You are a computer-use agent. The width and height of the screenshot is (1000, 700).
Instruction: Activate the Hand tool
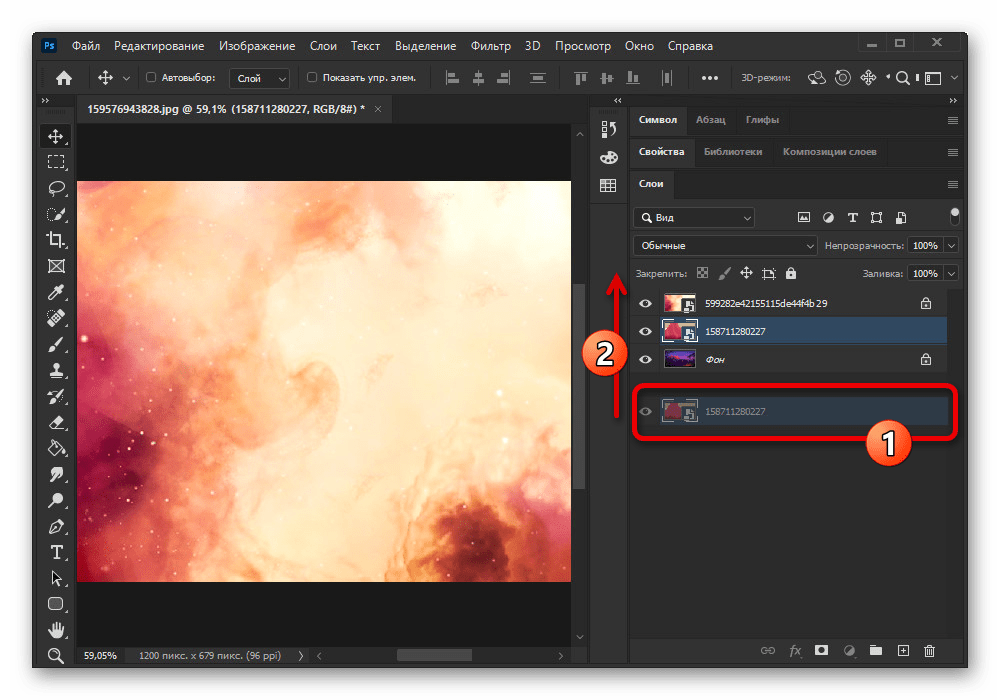pyautogui.click(x=56, y=630)
